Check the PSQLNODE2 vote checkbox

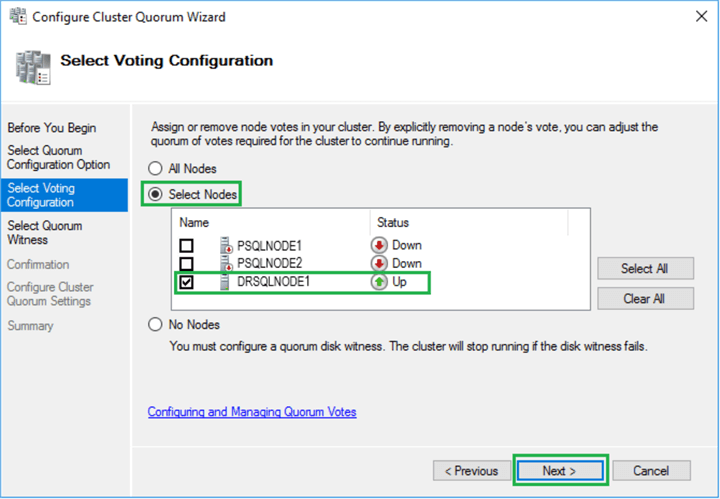point(186,264)
